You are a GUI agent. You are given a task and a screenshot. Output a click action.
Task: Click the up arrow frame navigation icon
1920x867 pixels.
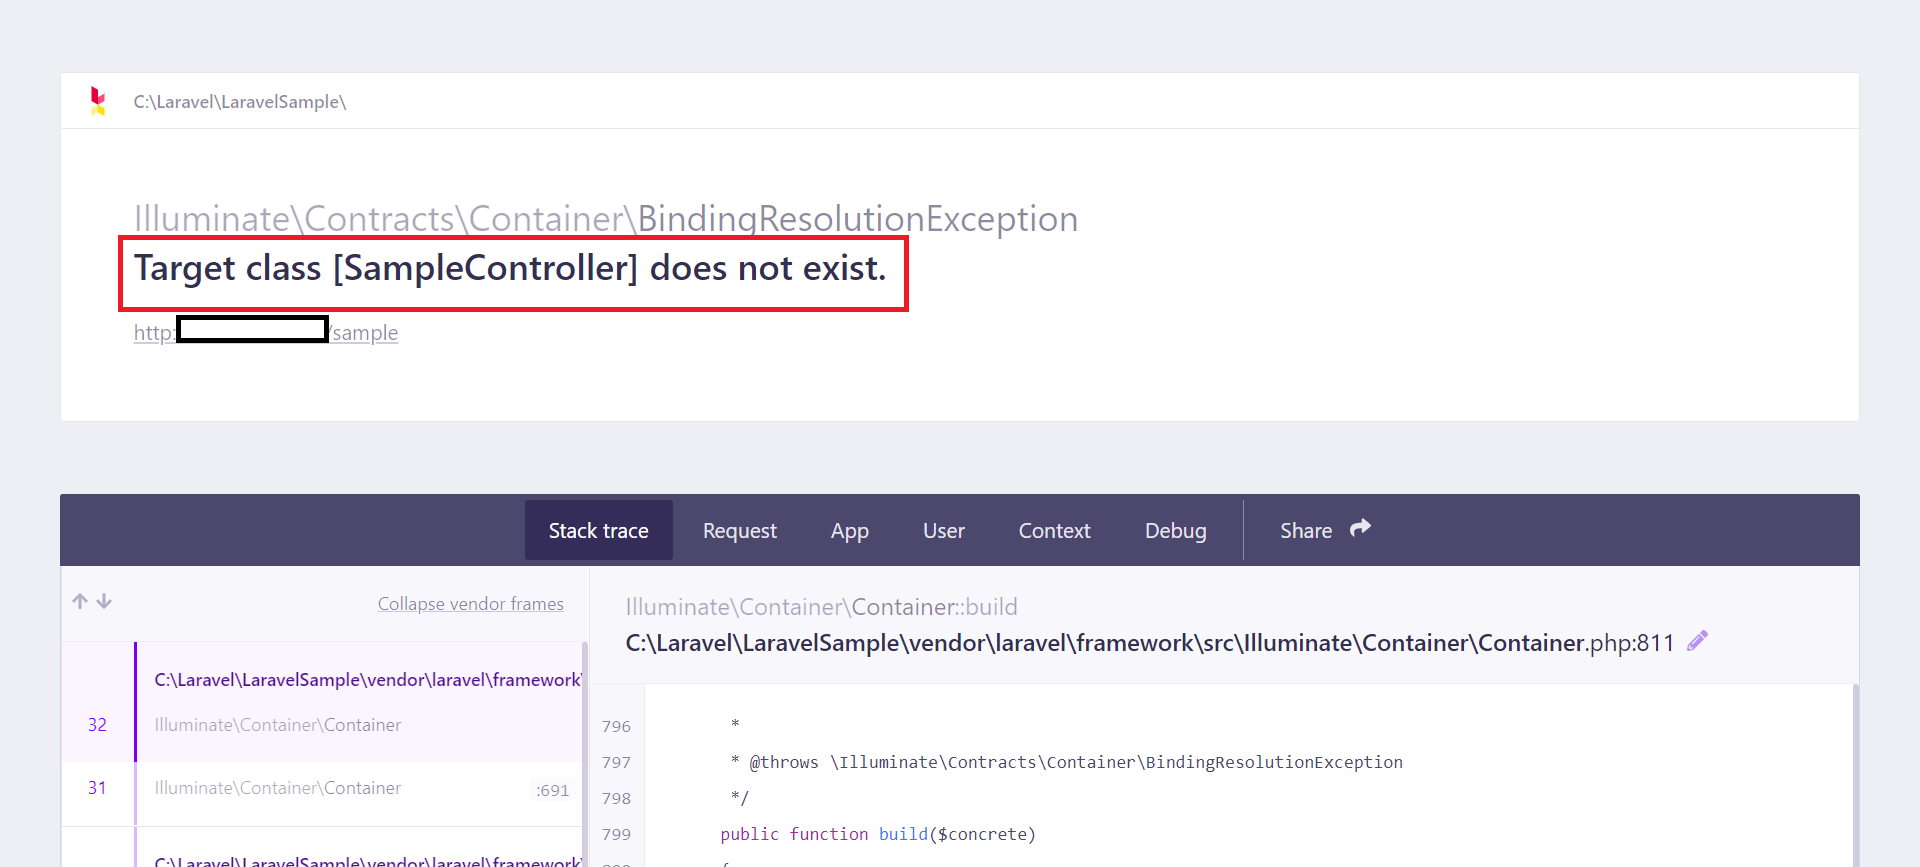(80, 601)
